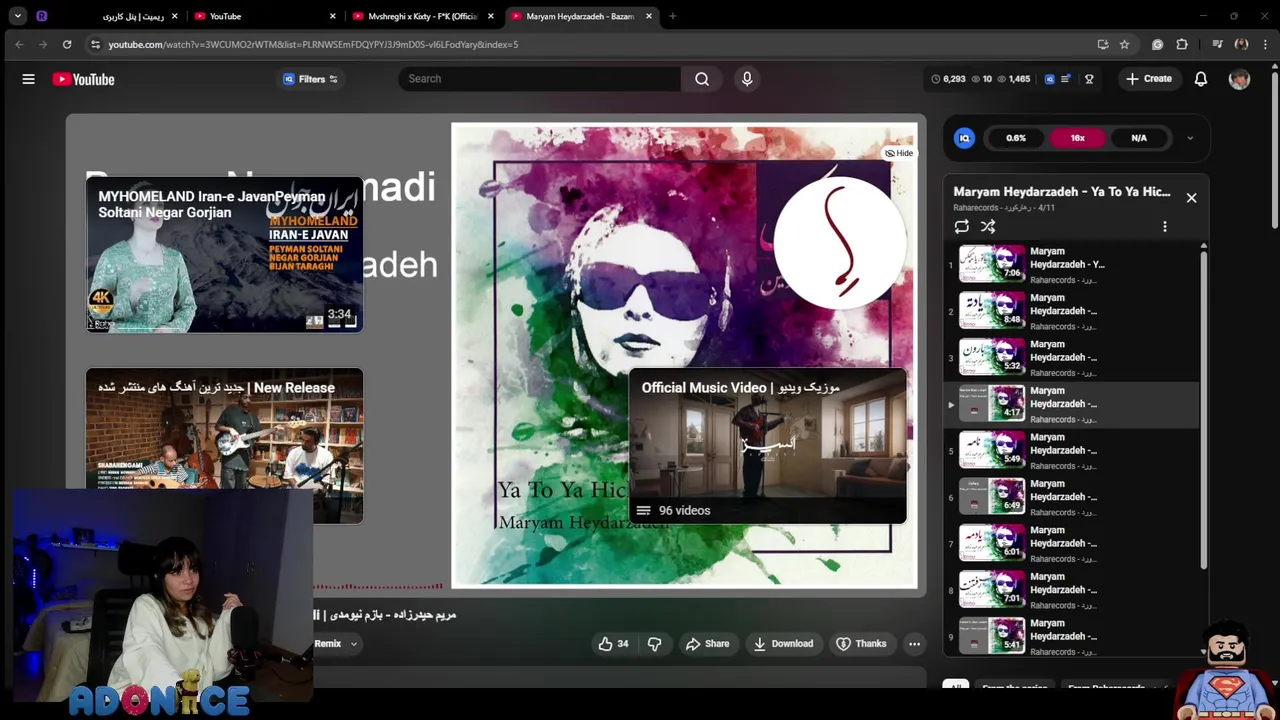Click the Share button
This screenshot has height=720, width=1280.
point(707,644)
